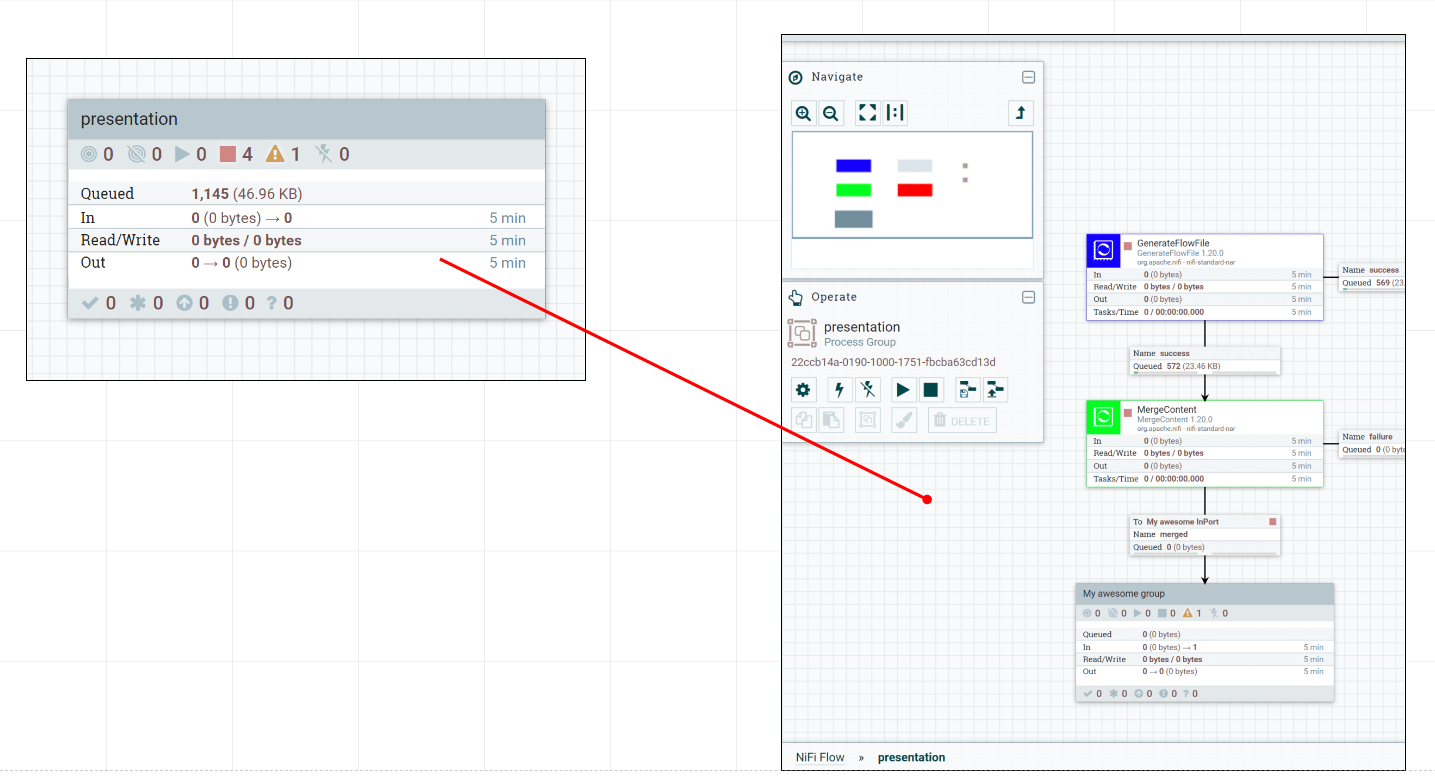Collapse the Navigate panel
Image resolution: width=1435 pixels, height=780 pixels.
coord(1028,77)
